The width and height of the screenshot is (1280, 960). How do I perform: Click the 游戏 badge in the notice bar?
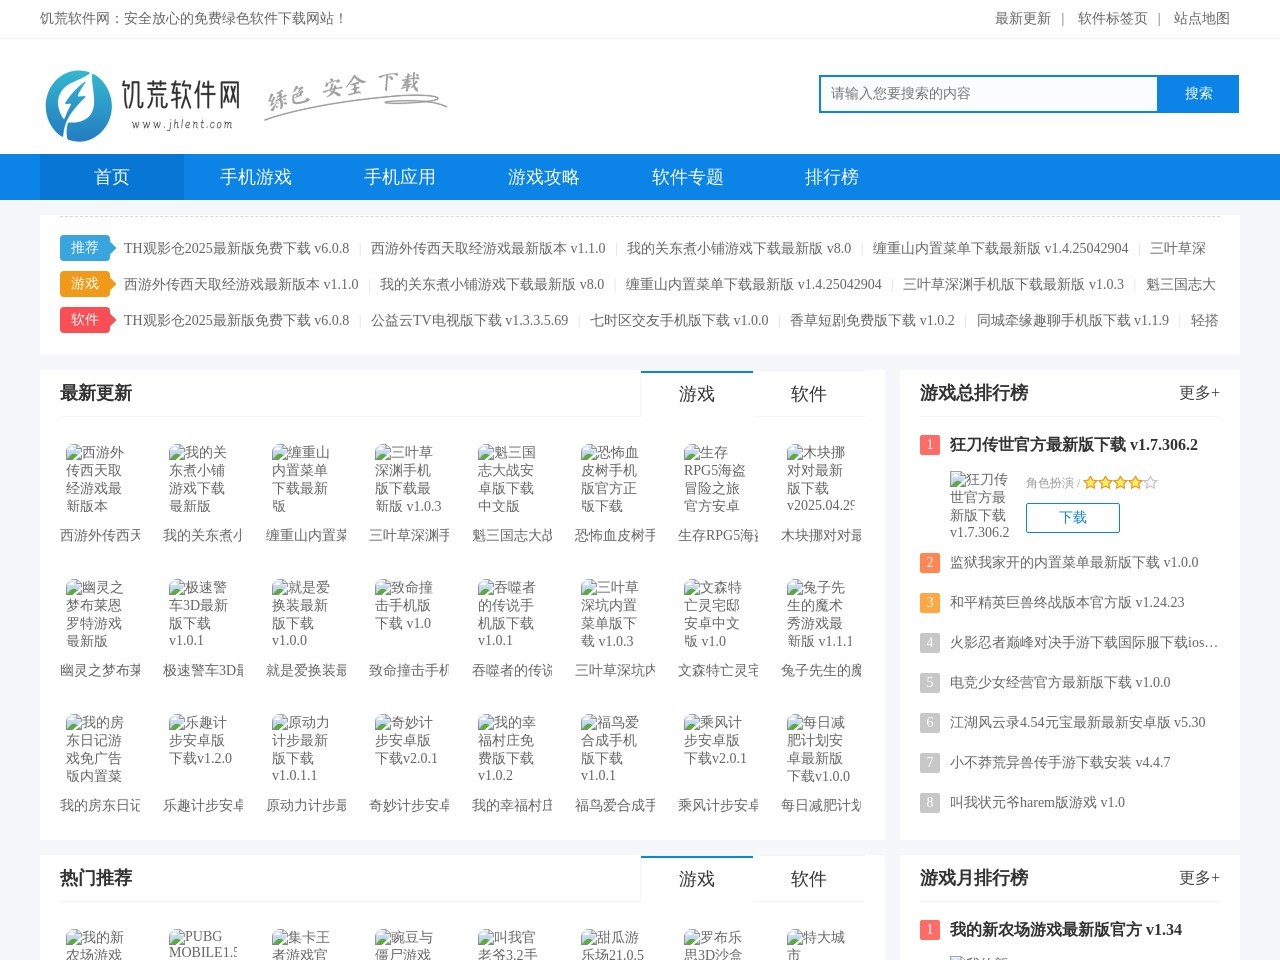point(85,284)
